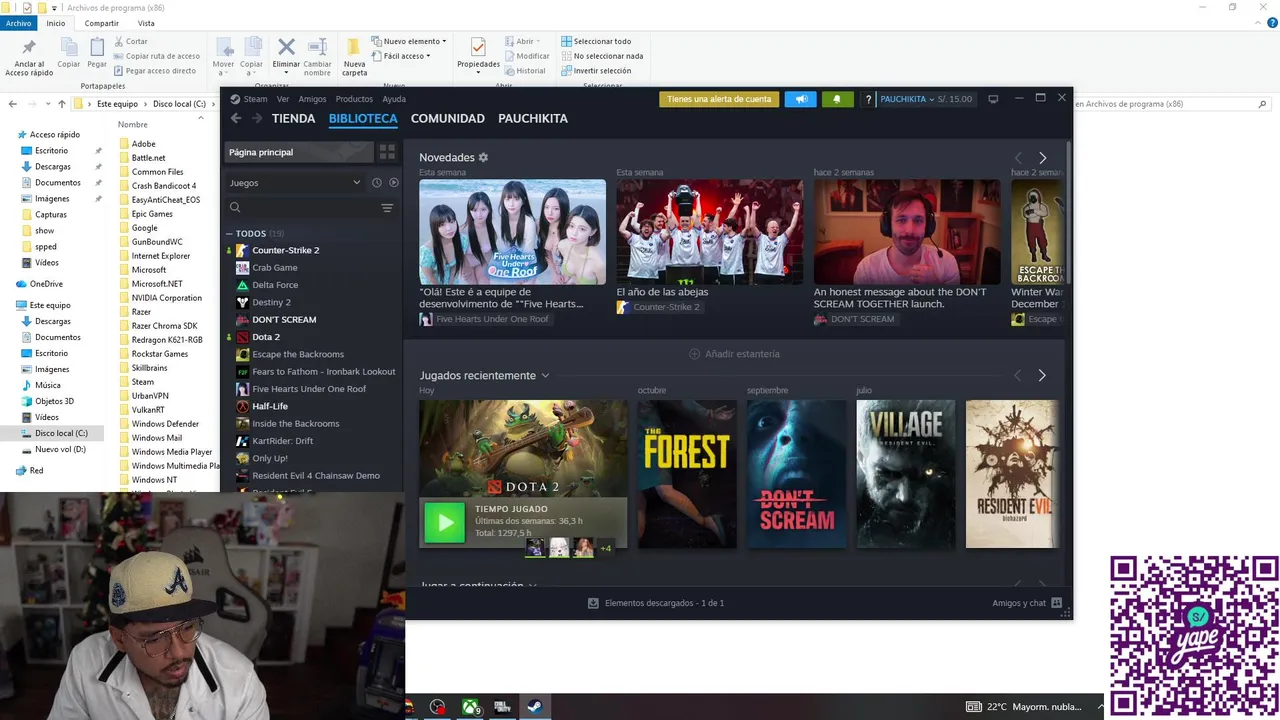Sort library by recent activity clock icon
This screenshot has width=1280, height=720.
(376, 183)
